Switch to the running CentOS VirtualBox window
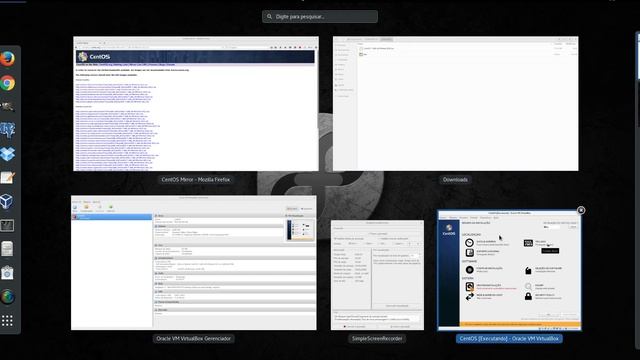The width and height of the screenshot is (640, 360). pos(509,270)
